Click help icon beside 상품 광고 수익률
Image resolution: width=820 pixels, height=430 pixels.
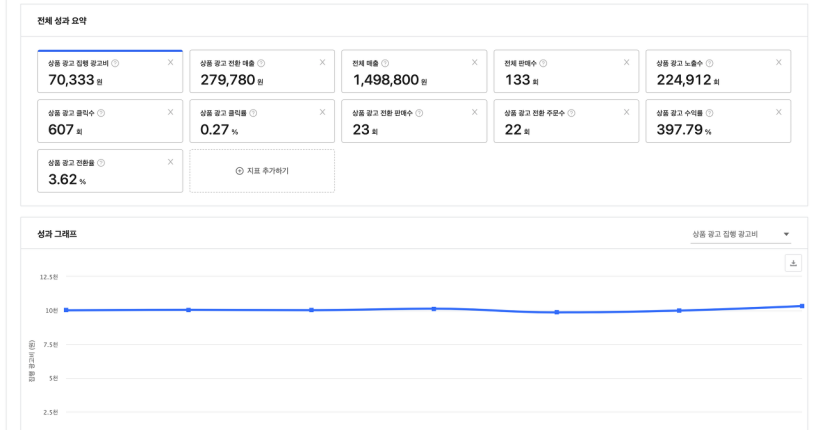pos(710,113)
